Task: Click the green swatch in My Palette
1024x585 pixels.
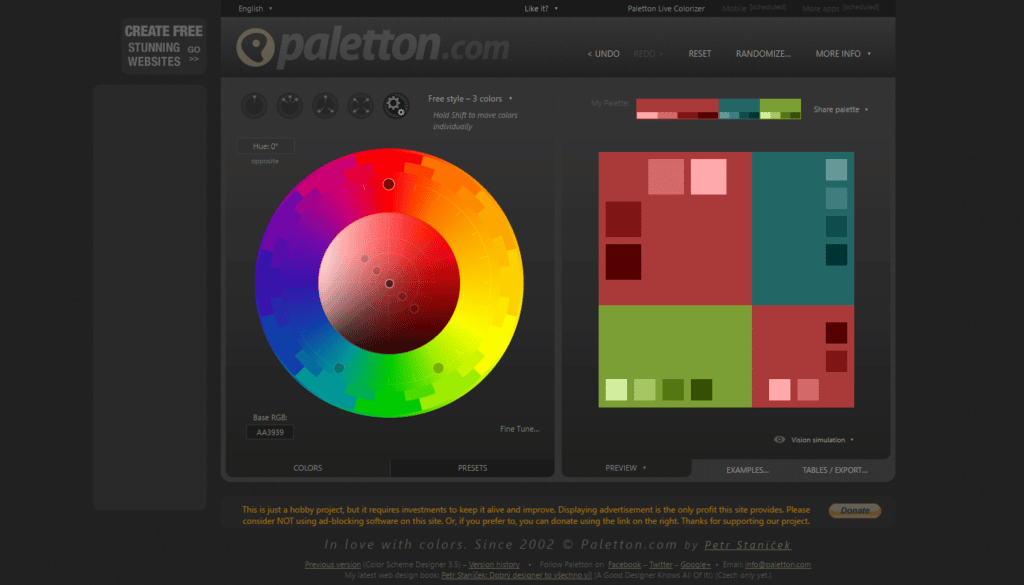Action: click(x=780, y=105)
